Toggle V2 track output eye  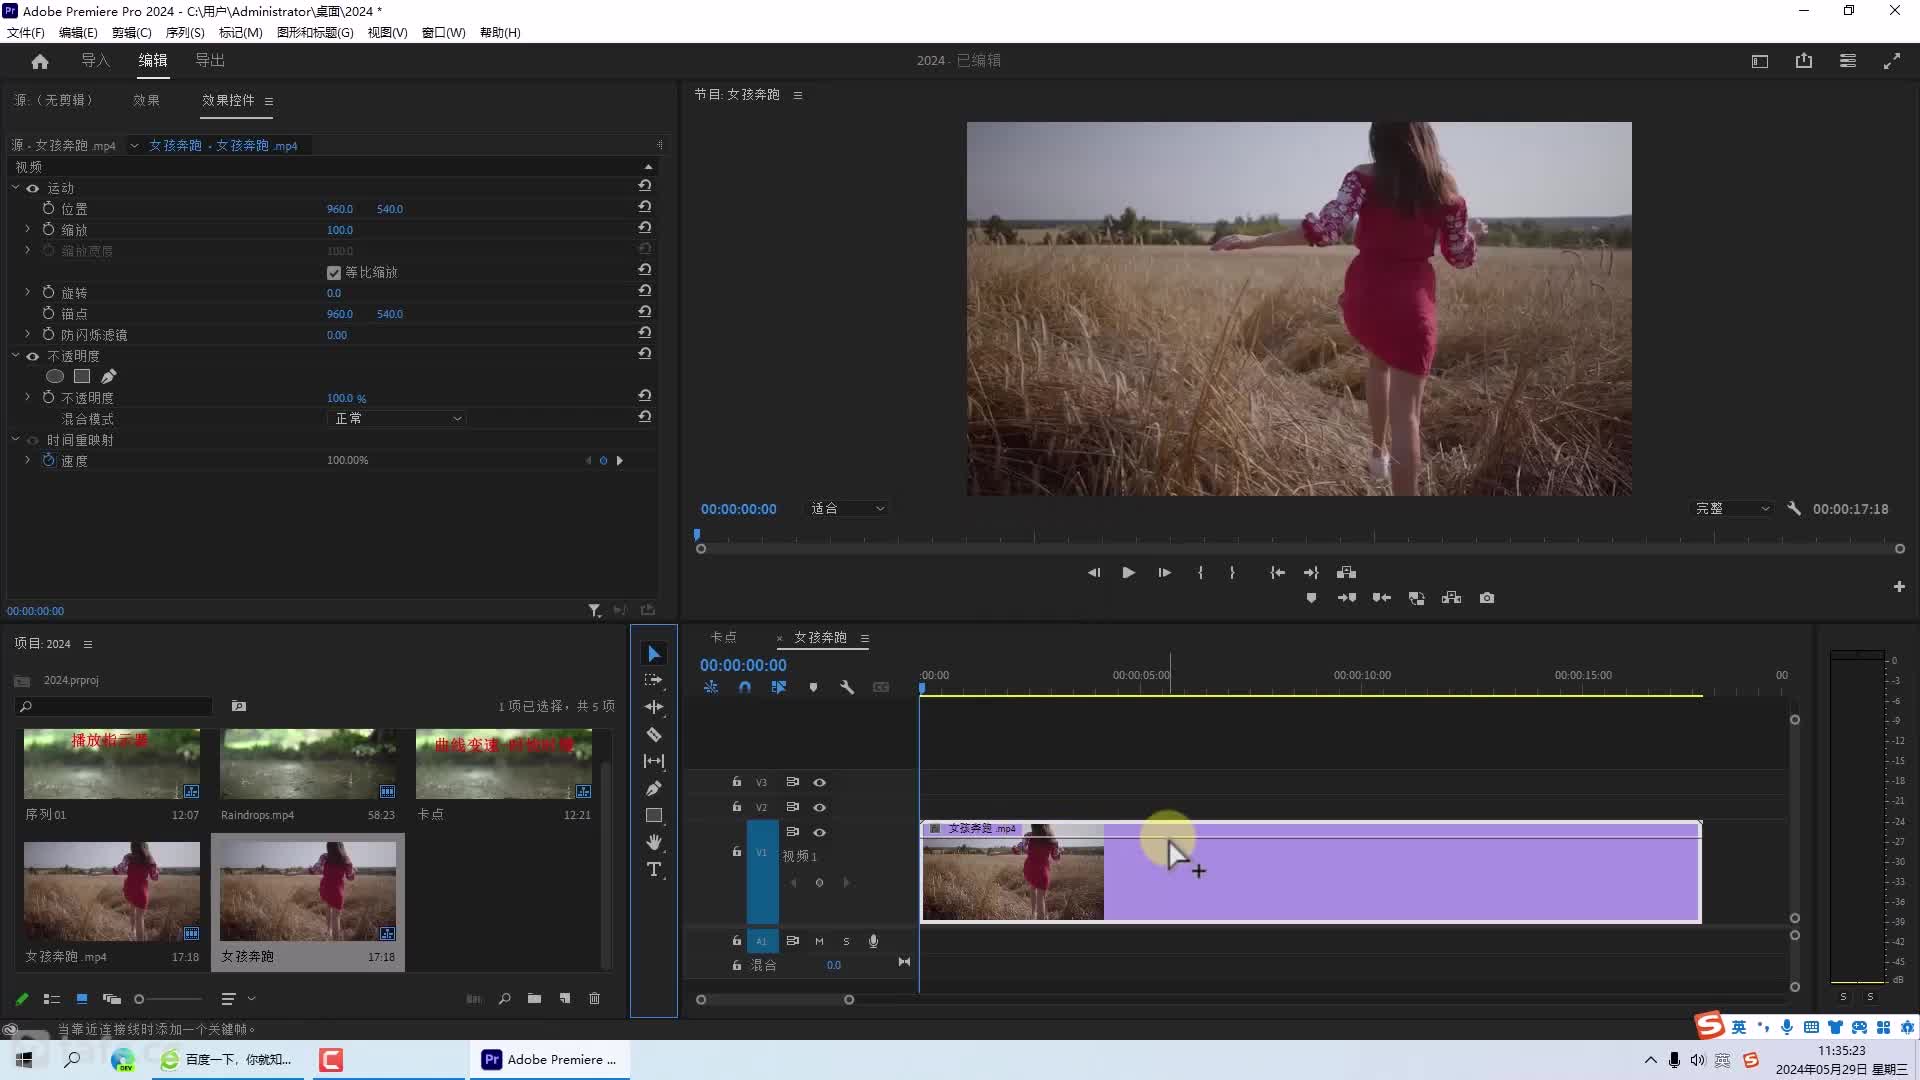tap(819, 807)
